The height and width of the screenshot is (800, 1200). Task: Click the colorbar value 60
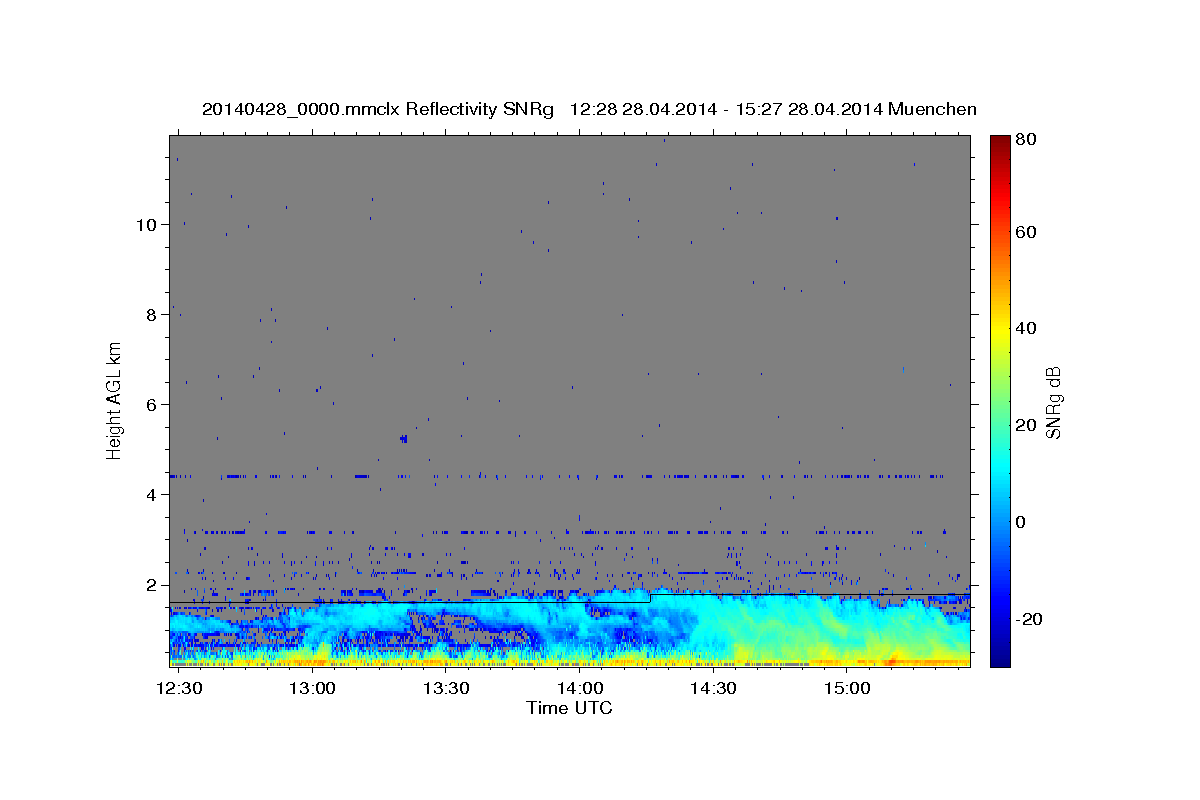1026,232
